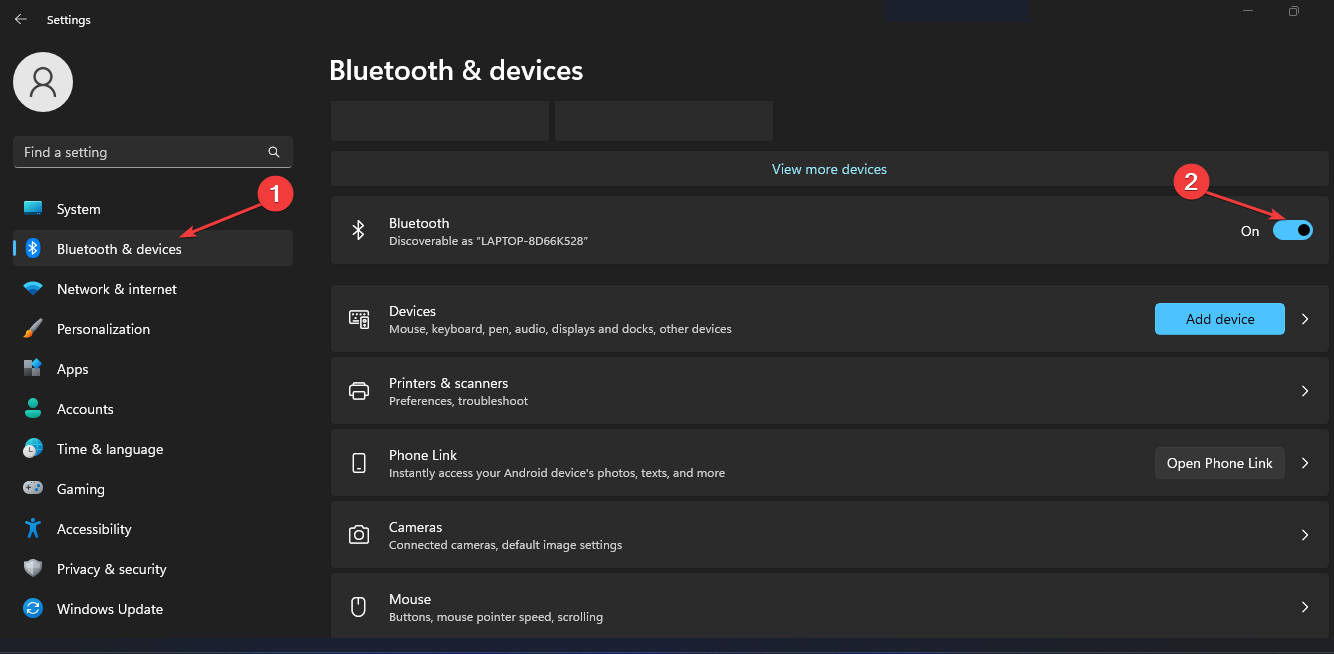Image resolution: width=1334 pixels, height=654 pixels.
Task: Open the Apps settings category
Action: coord(73,369)
